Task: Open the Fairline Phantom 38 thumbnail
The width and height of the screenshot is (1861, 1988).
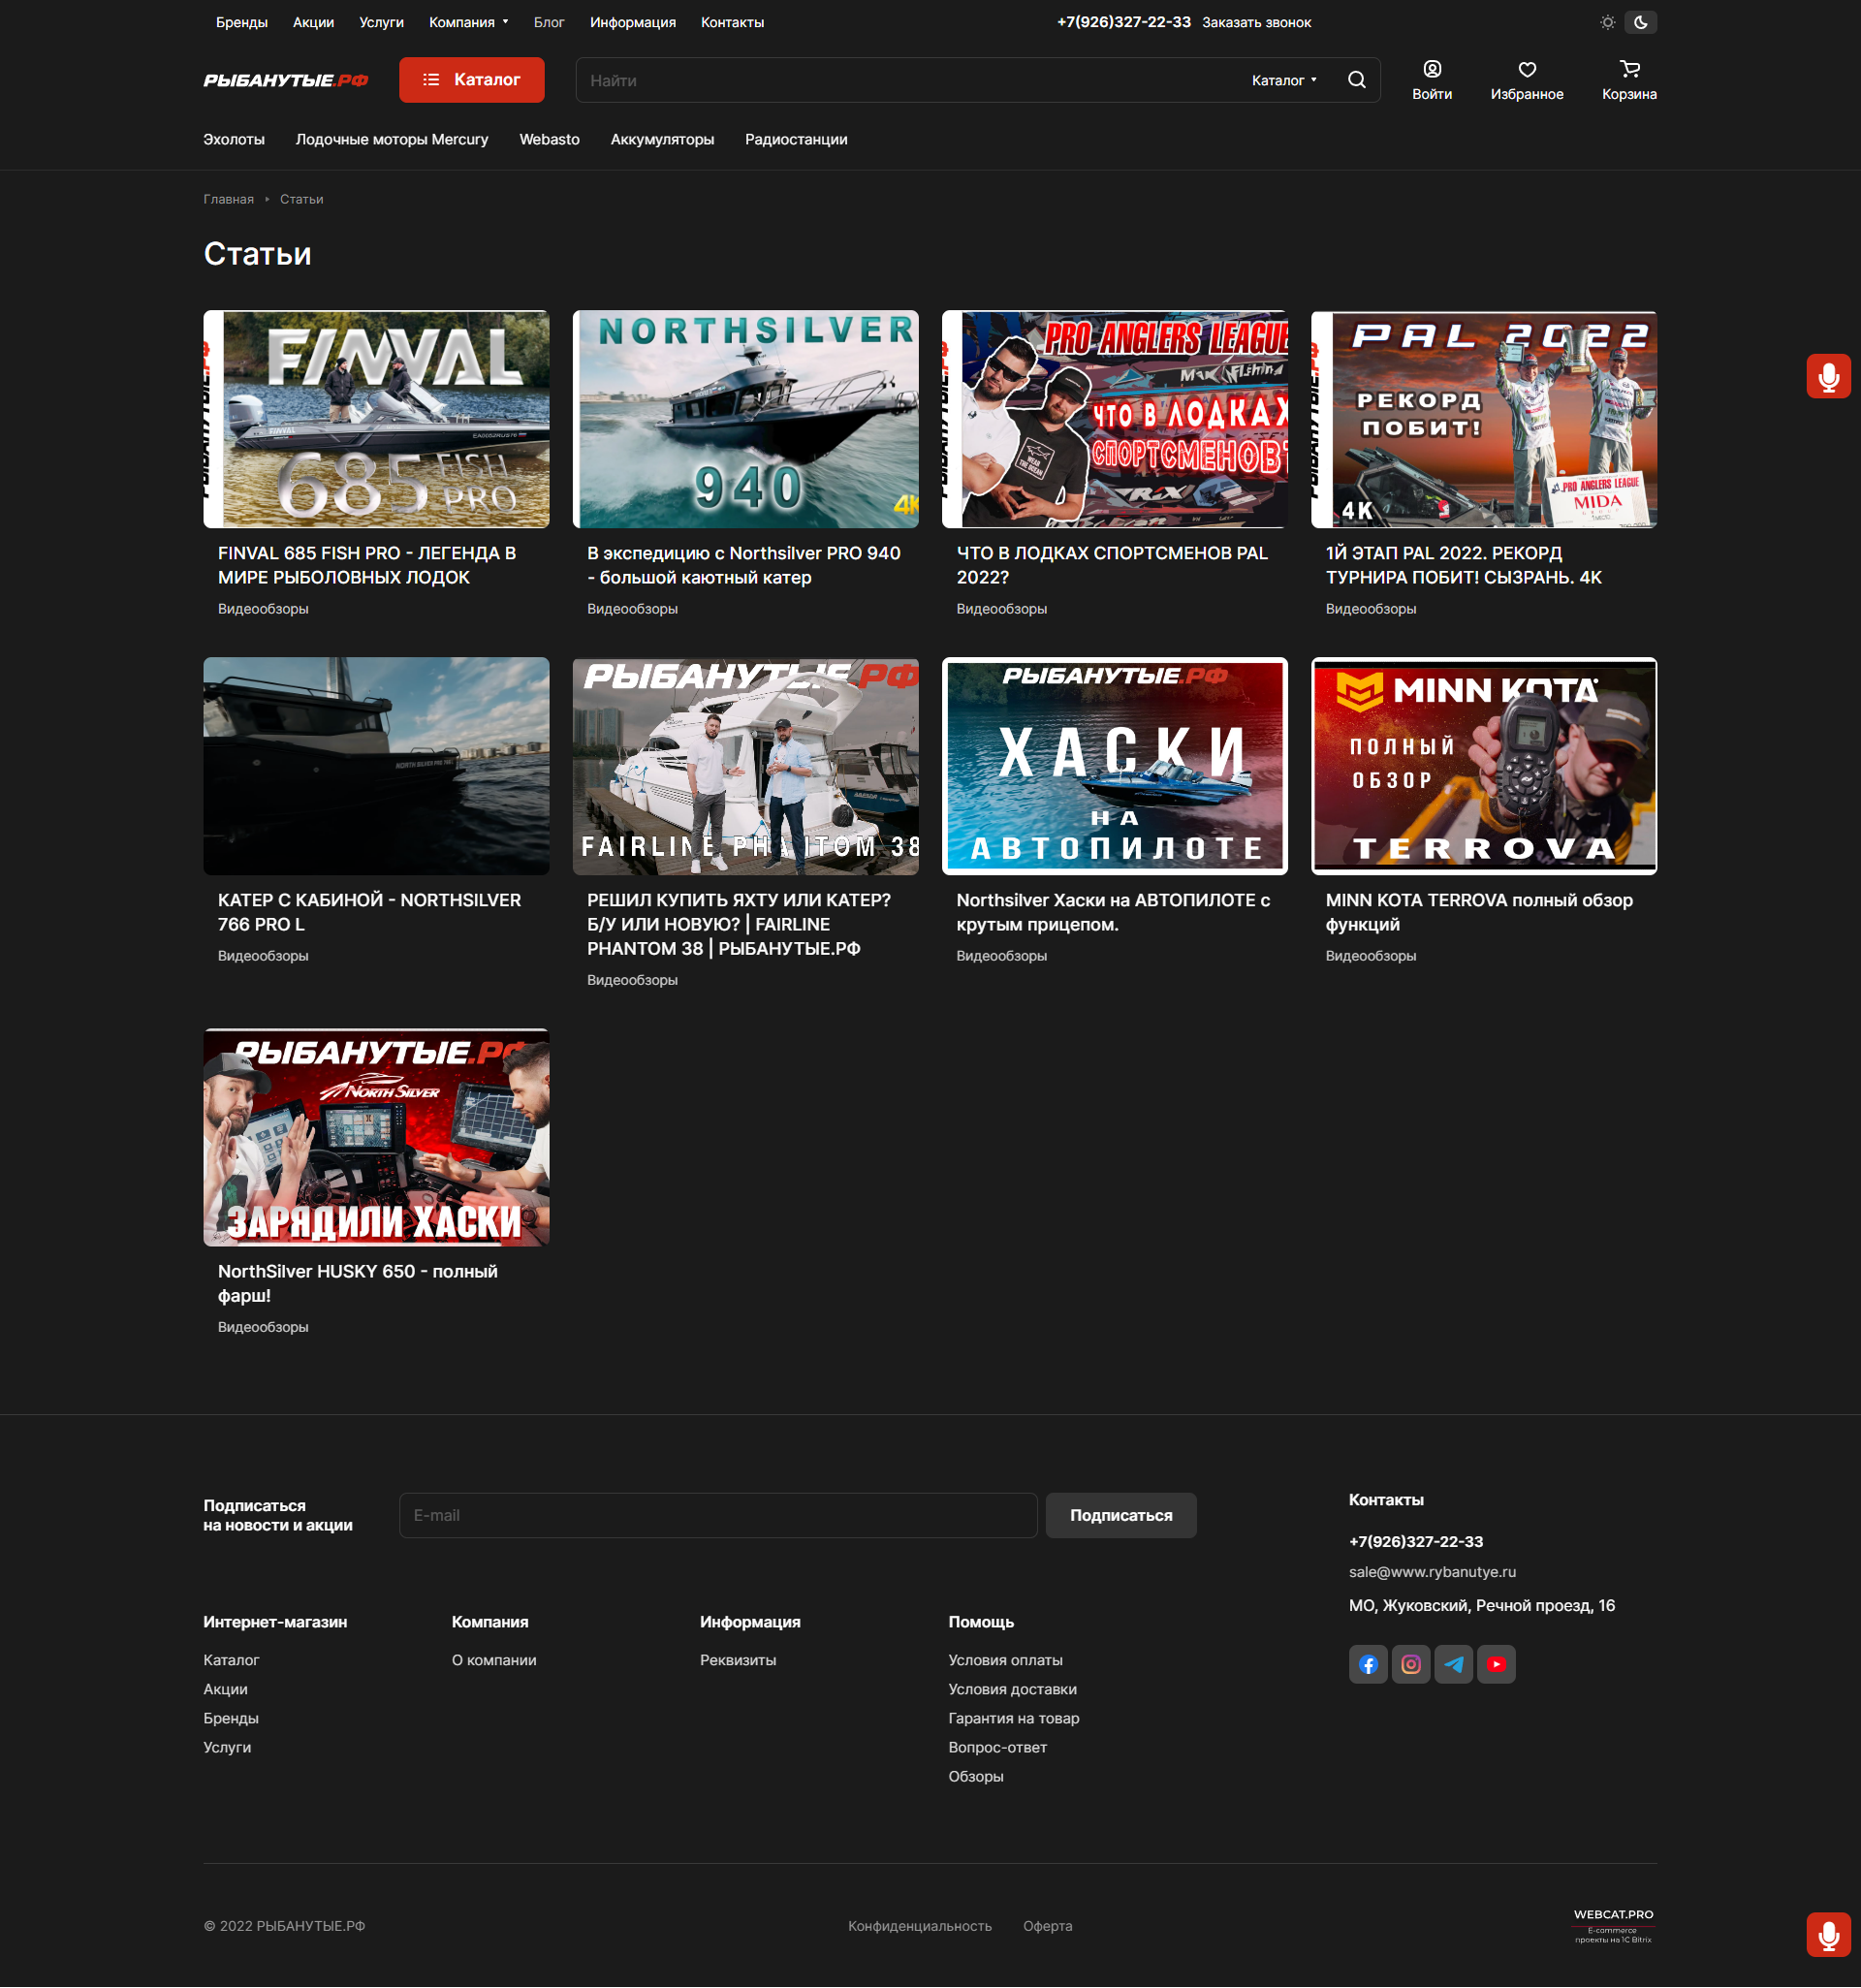Action: (x=745, y=766)
